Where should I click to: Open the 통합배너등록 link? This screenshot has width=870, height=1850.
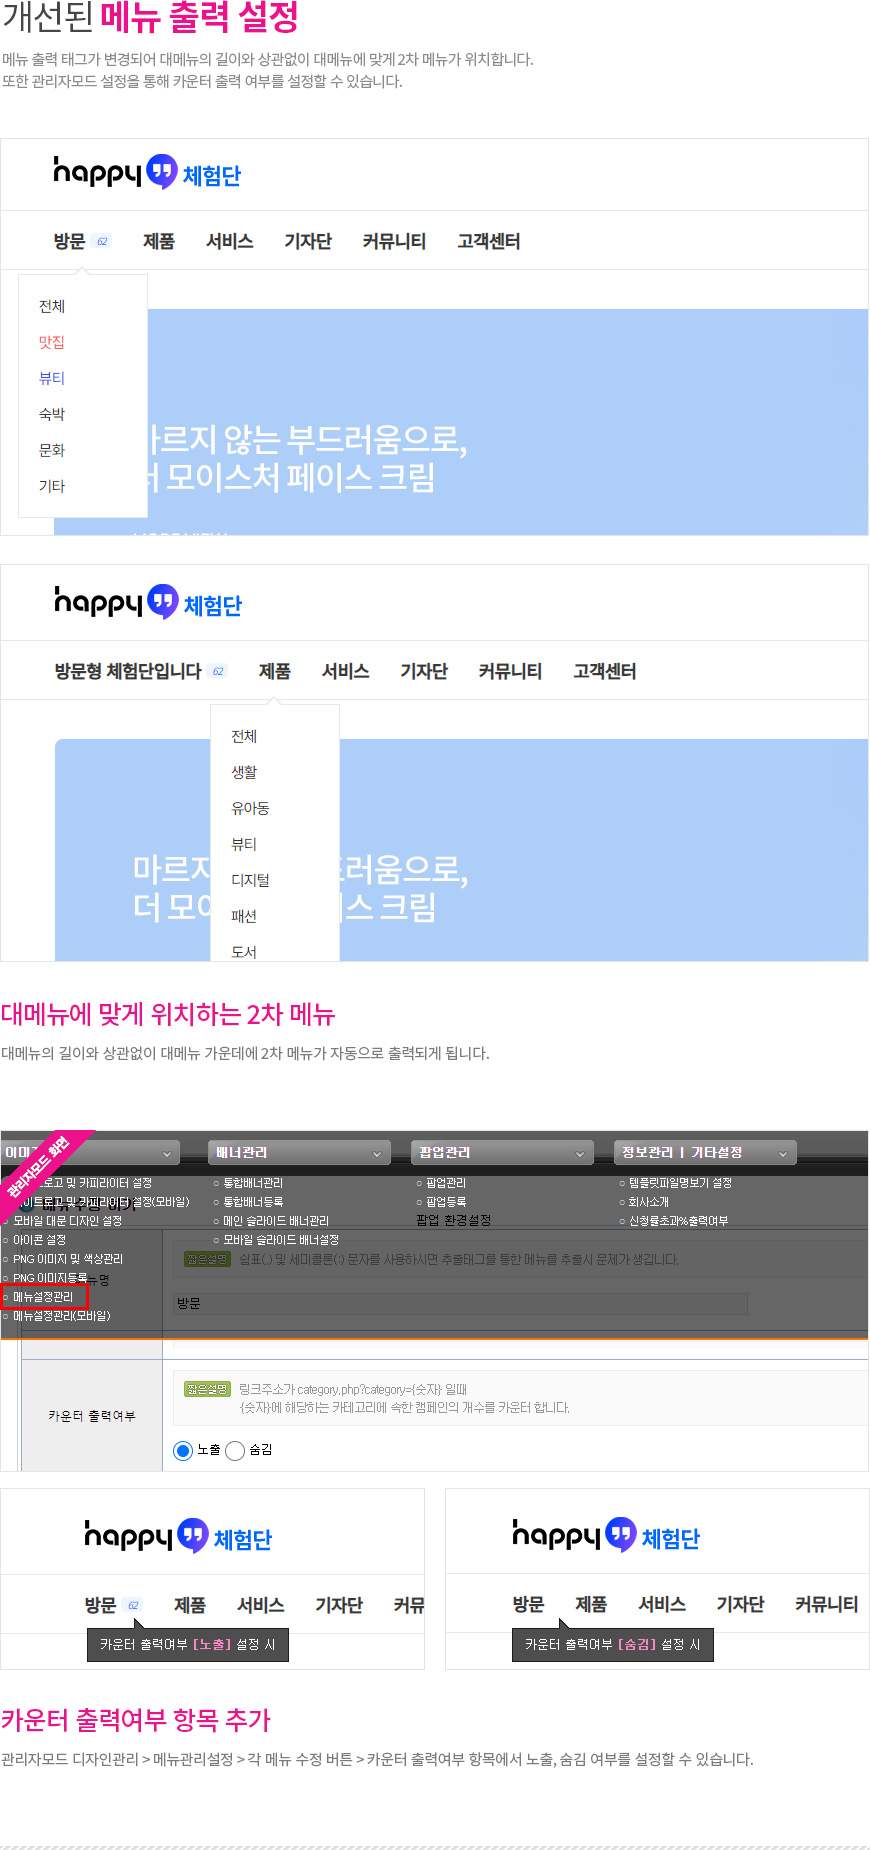[252, 1202]
